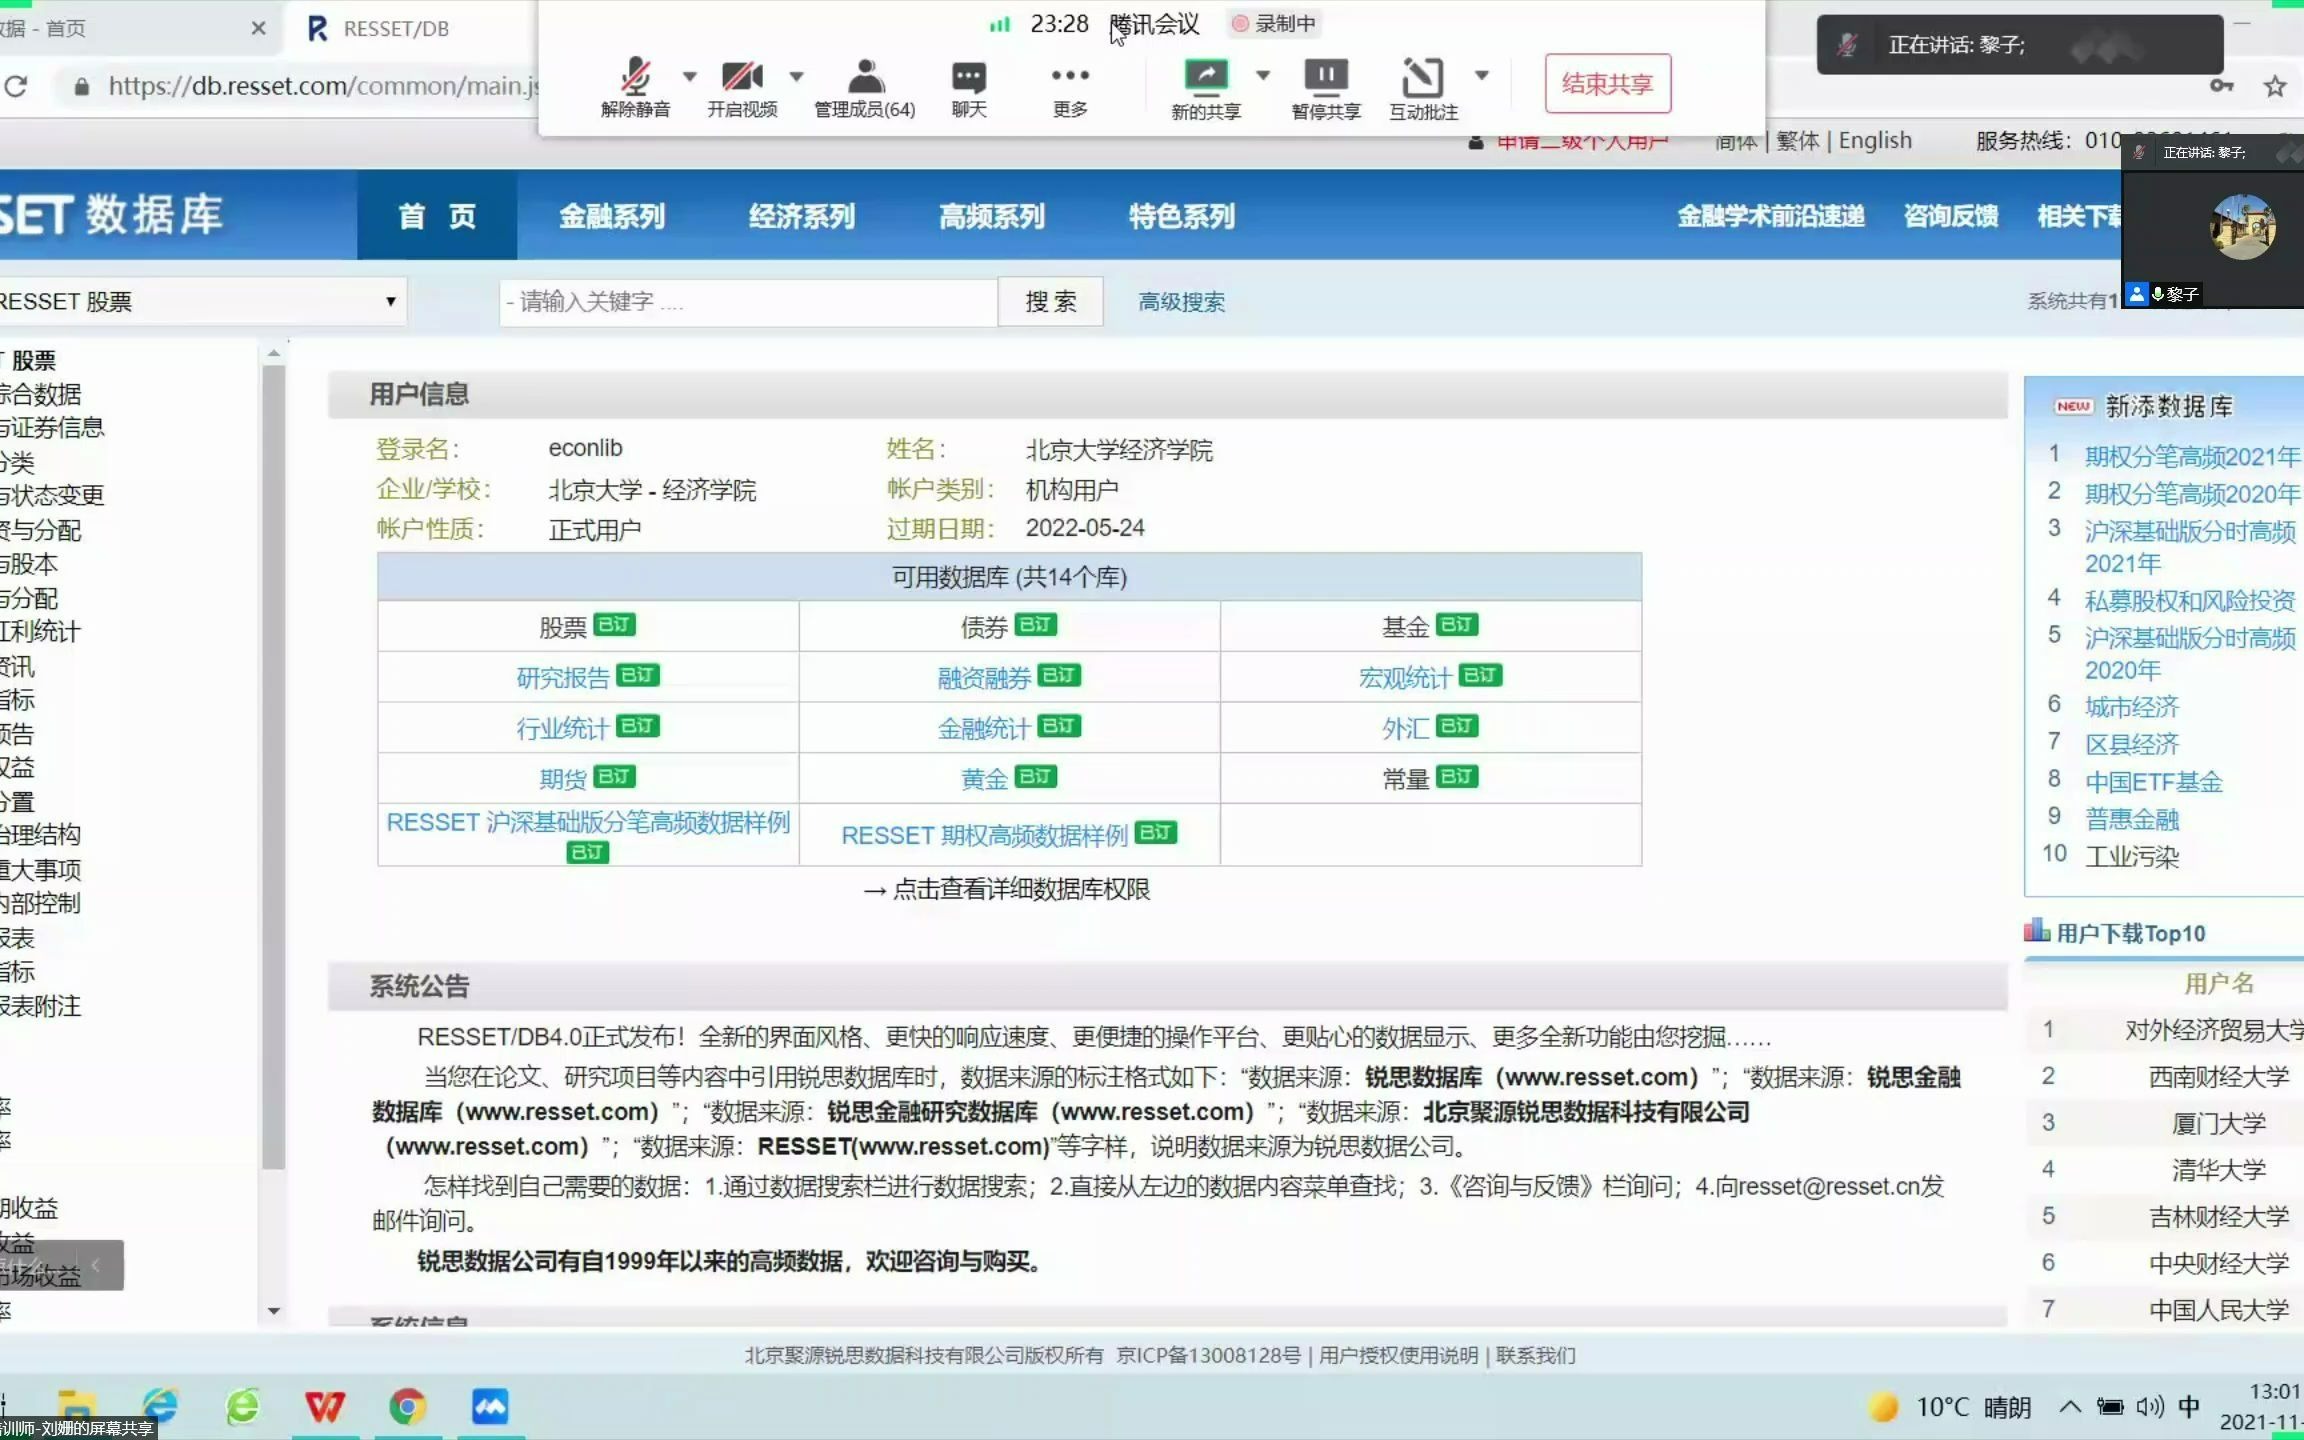
Task: Open RESSET 期权高频数据样例 link
Action: click(x=984, y=835)
